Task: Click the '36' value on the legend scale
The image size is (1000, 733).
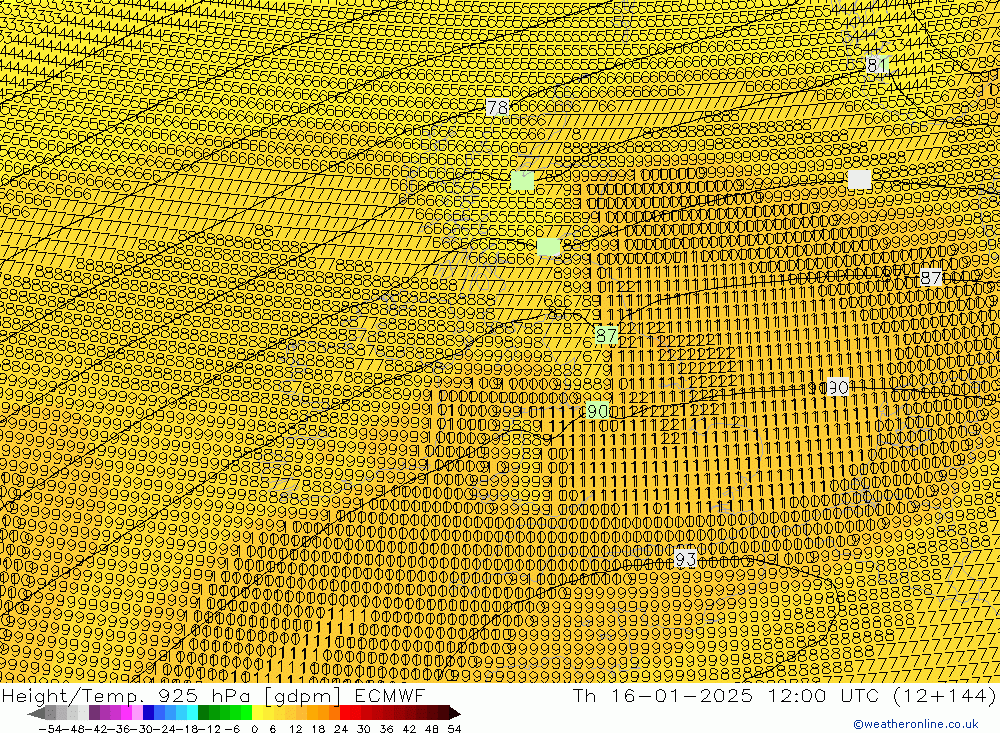Action: 386,728
